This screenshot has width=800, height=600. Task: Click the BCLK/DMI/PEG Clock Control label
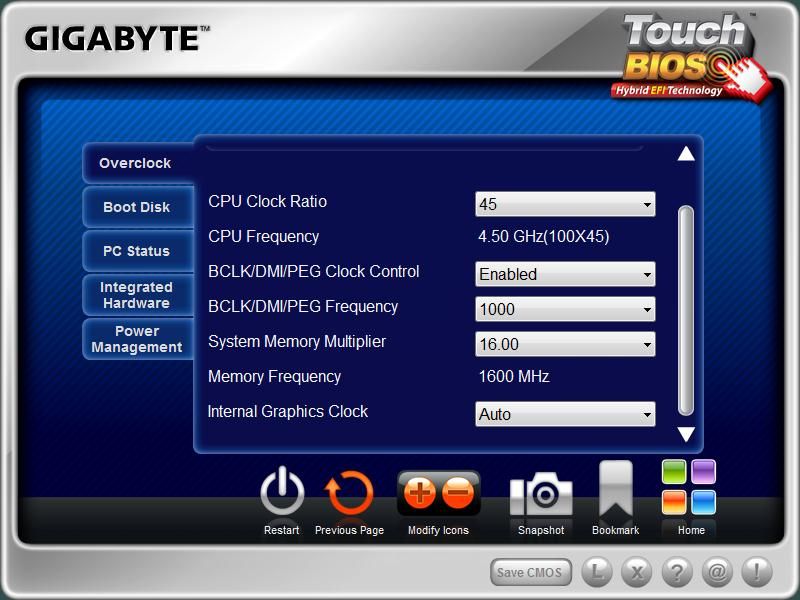tap(314, 271)
